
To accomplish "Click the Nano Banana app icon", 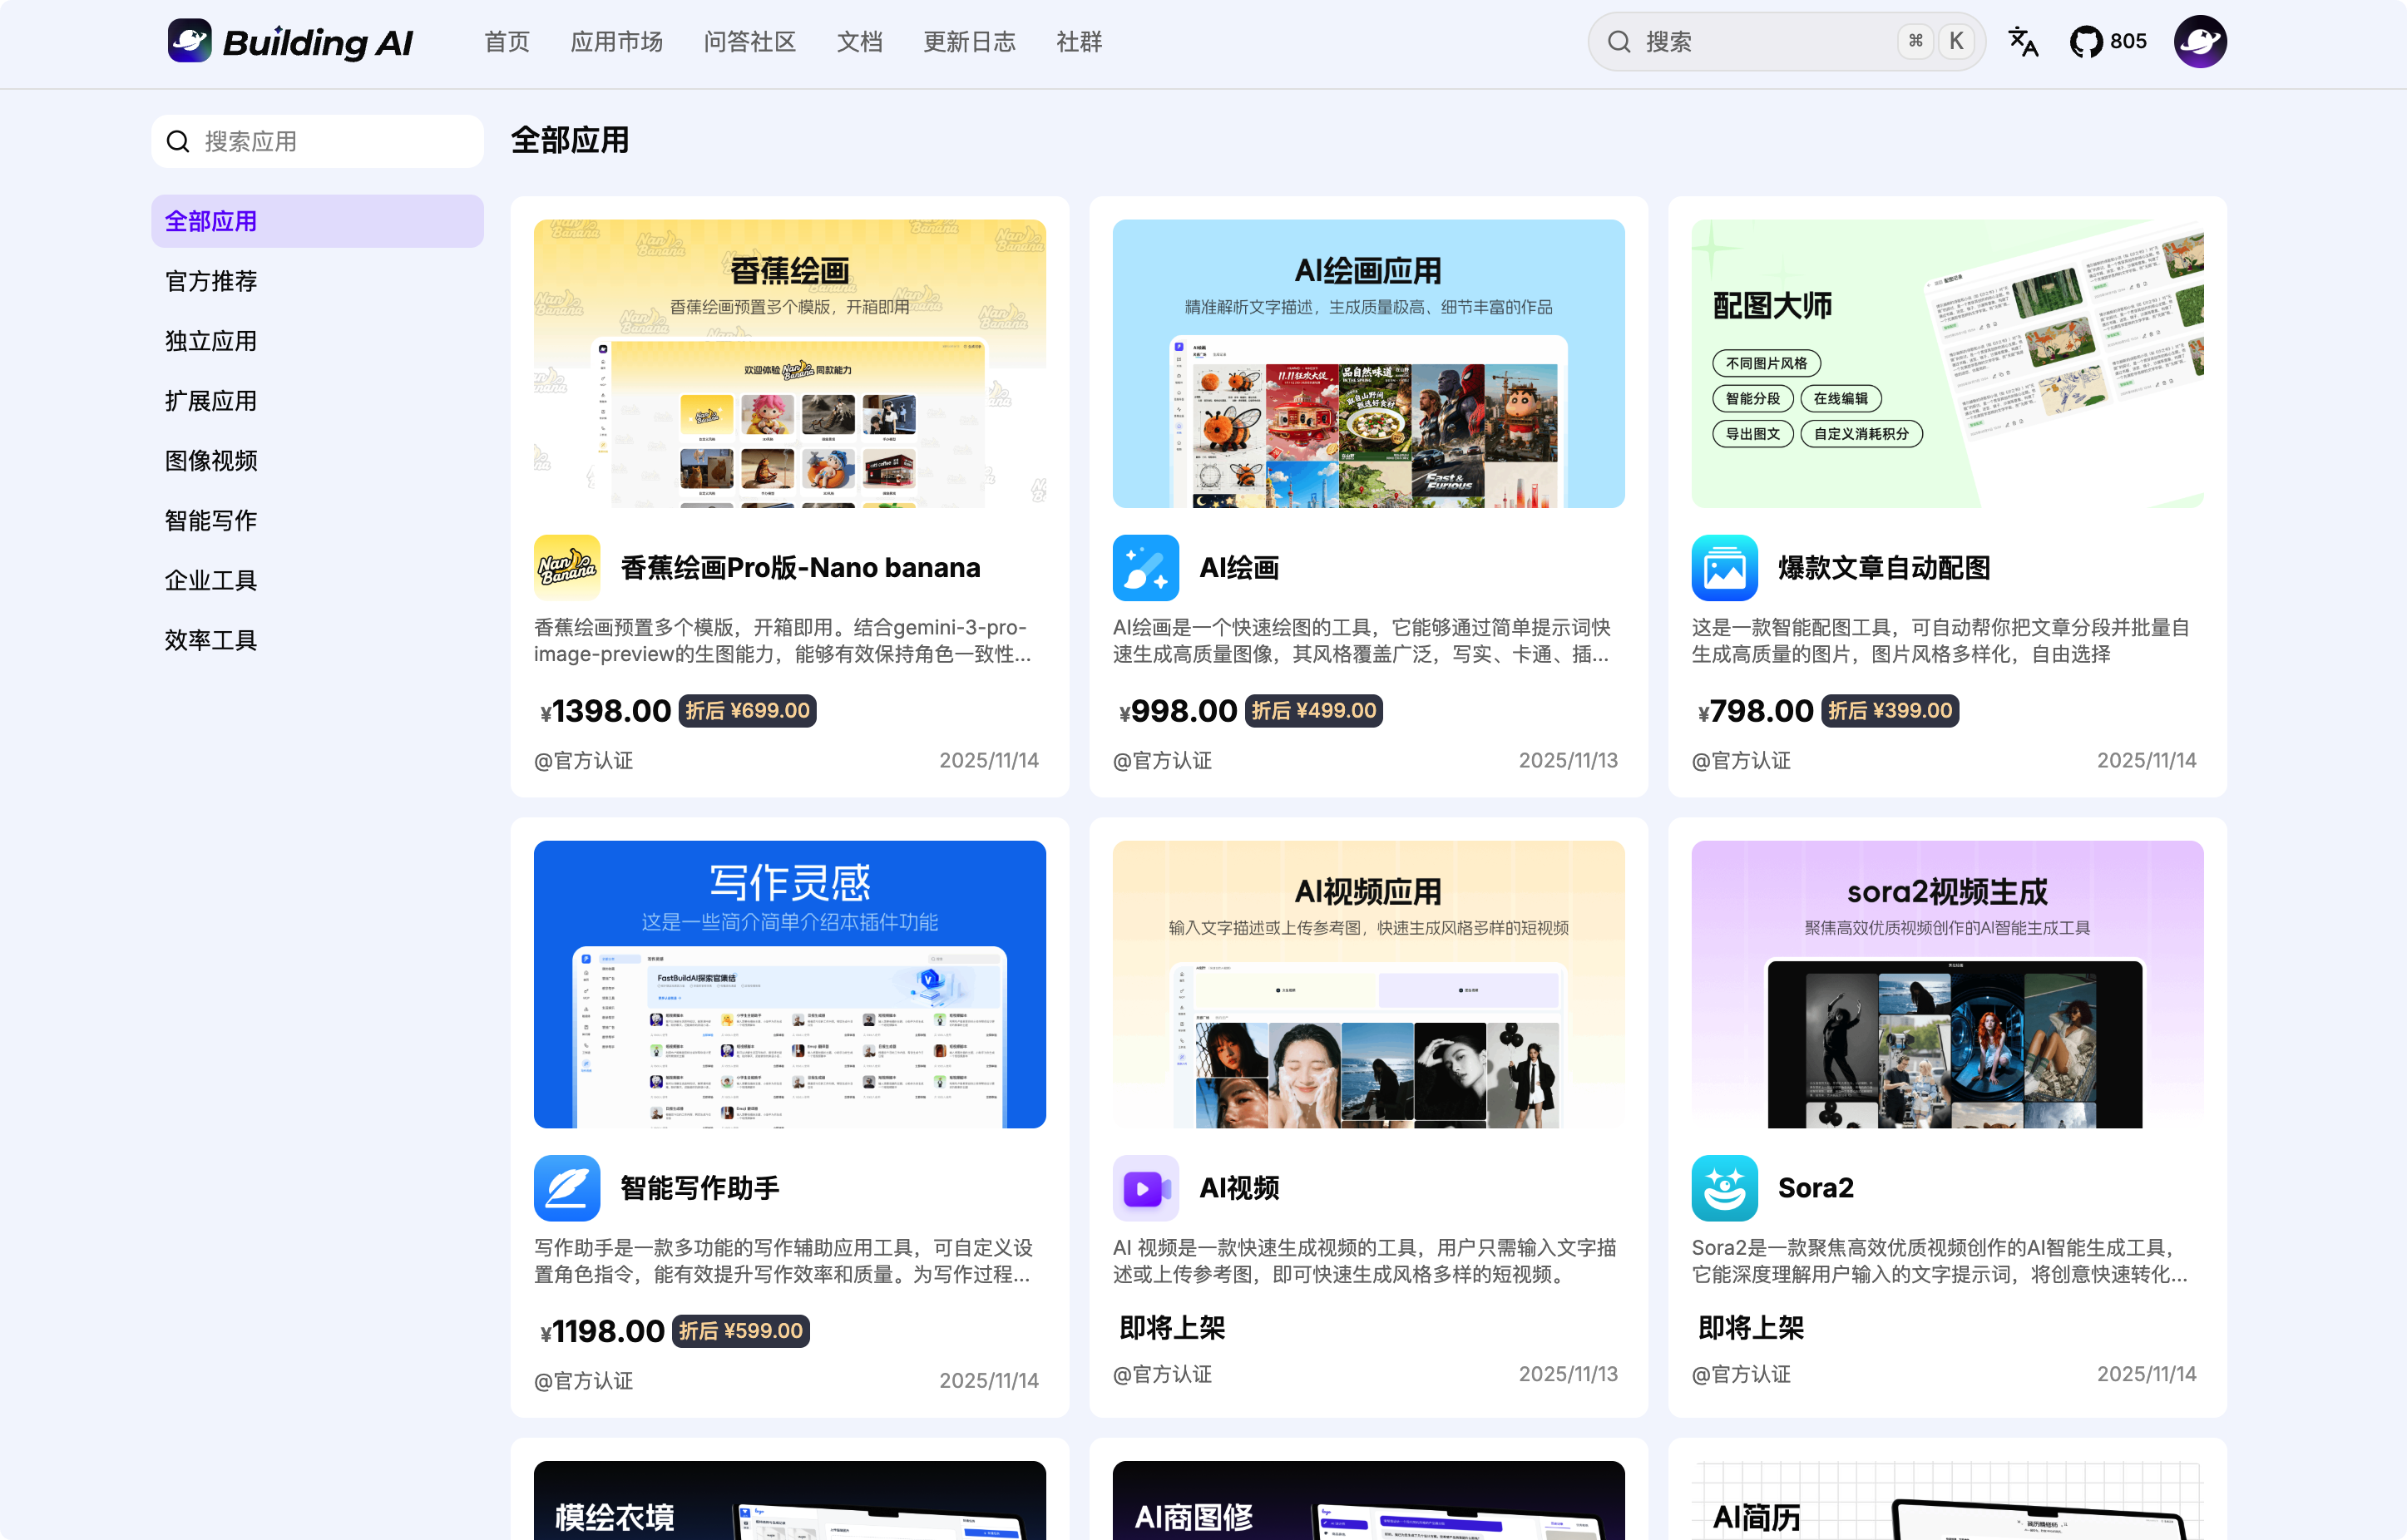I will (567, 568).
